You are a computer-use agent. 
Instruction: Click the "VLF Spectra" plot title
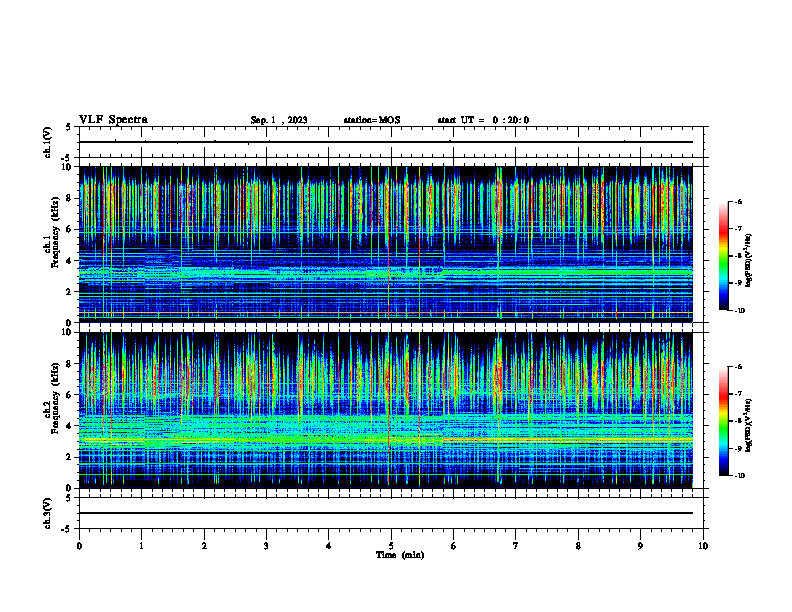113,120
